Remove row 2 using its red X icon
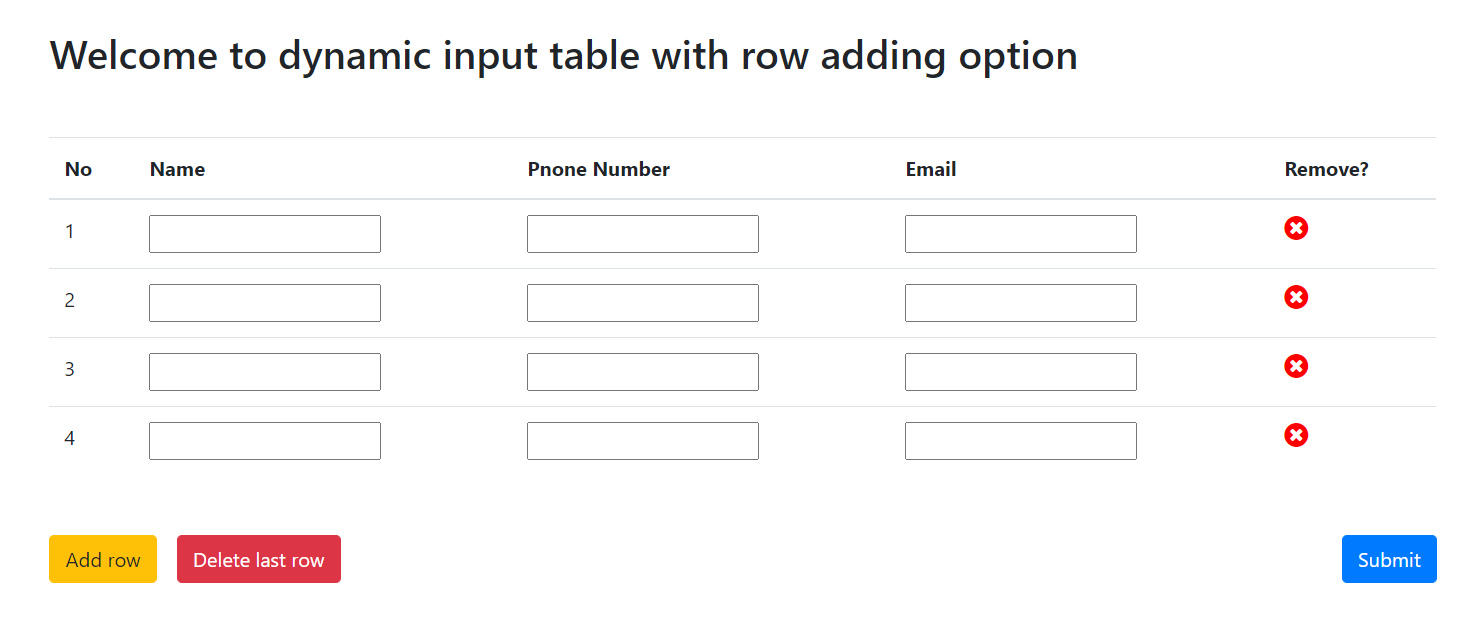Viewport: 1467px width, 627px height. point(1296,298)
